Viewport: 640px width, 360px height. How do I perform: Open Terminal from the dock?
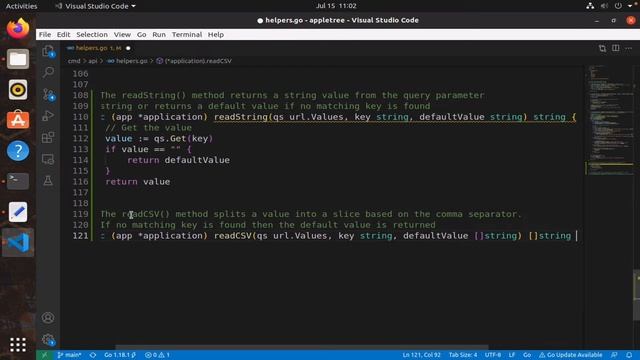point(18,181)
